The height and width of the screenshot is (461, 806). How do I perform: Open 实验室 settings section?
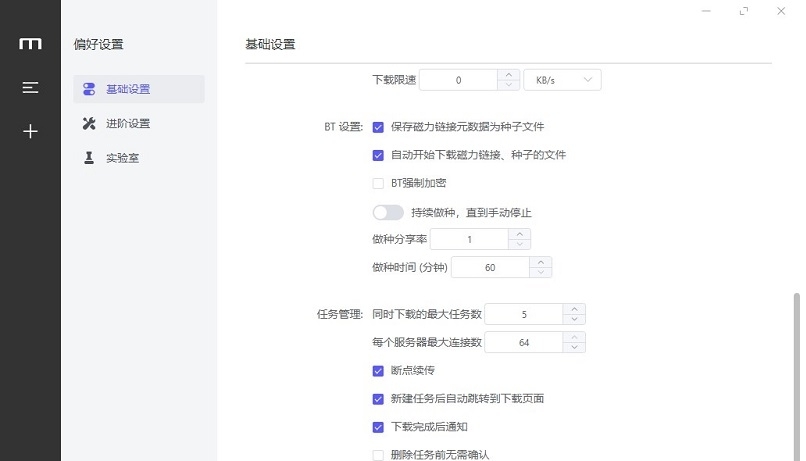[x=122, y=157]
